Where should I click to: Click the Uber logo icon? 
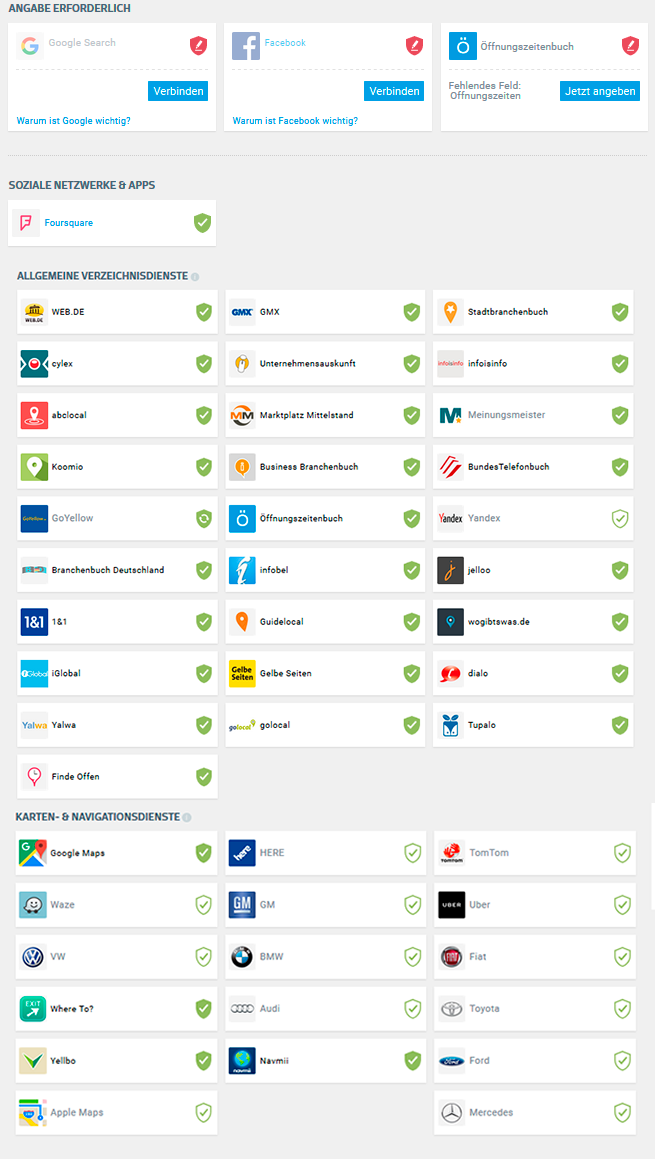pyautogui.click(x=452, y=905)
